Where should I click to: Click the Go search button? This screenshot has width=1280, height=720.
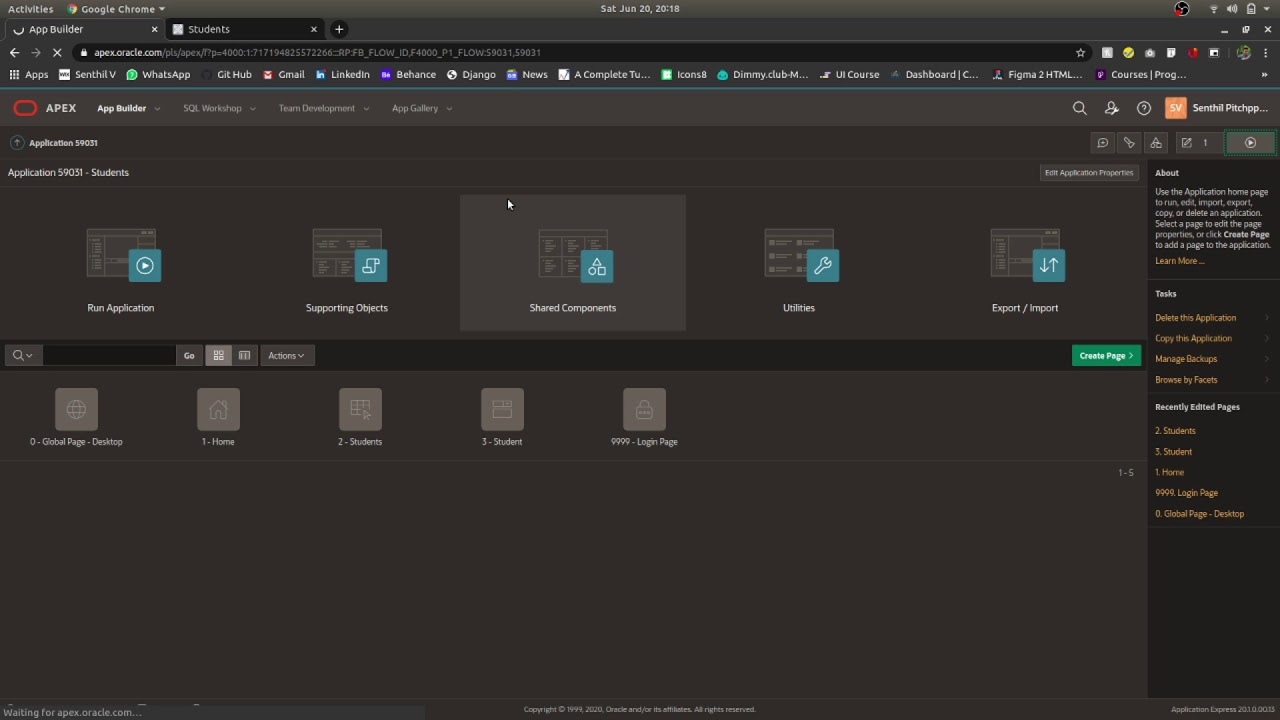(189, 355)
